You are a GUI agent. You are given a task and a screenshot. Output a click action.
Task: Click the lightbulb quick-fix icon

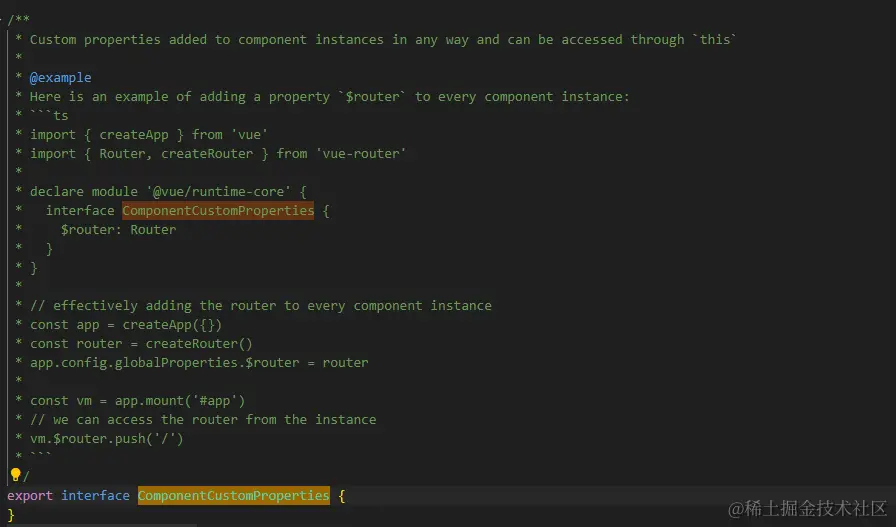click(15, 474)
